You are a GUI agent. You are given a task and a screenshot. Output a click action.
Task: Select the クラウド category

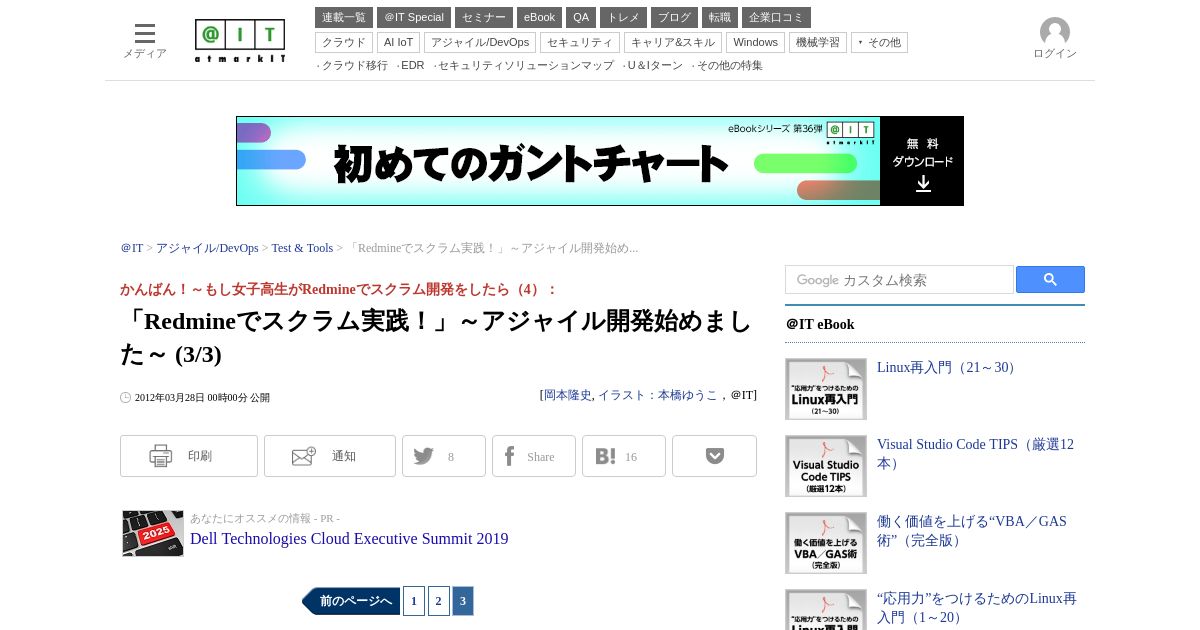(x=344, y=43)
